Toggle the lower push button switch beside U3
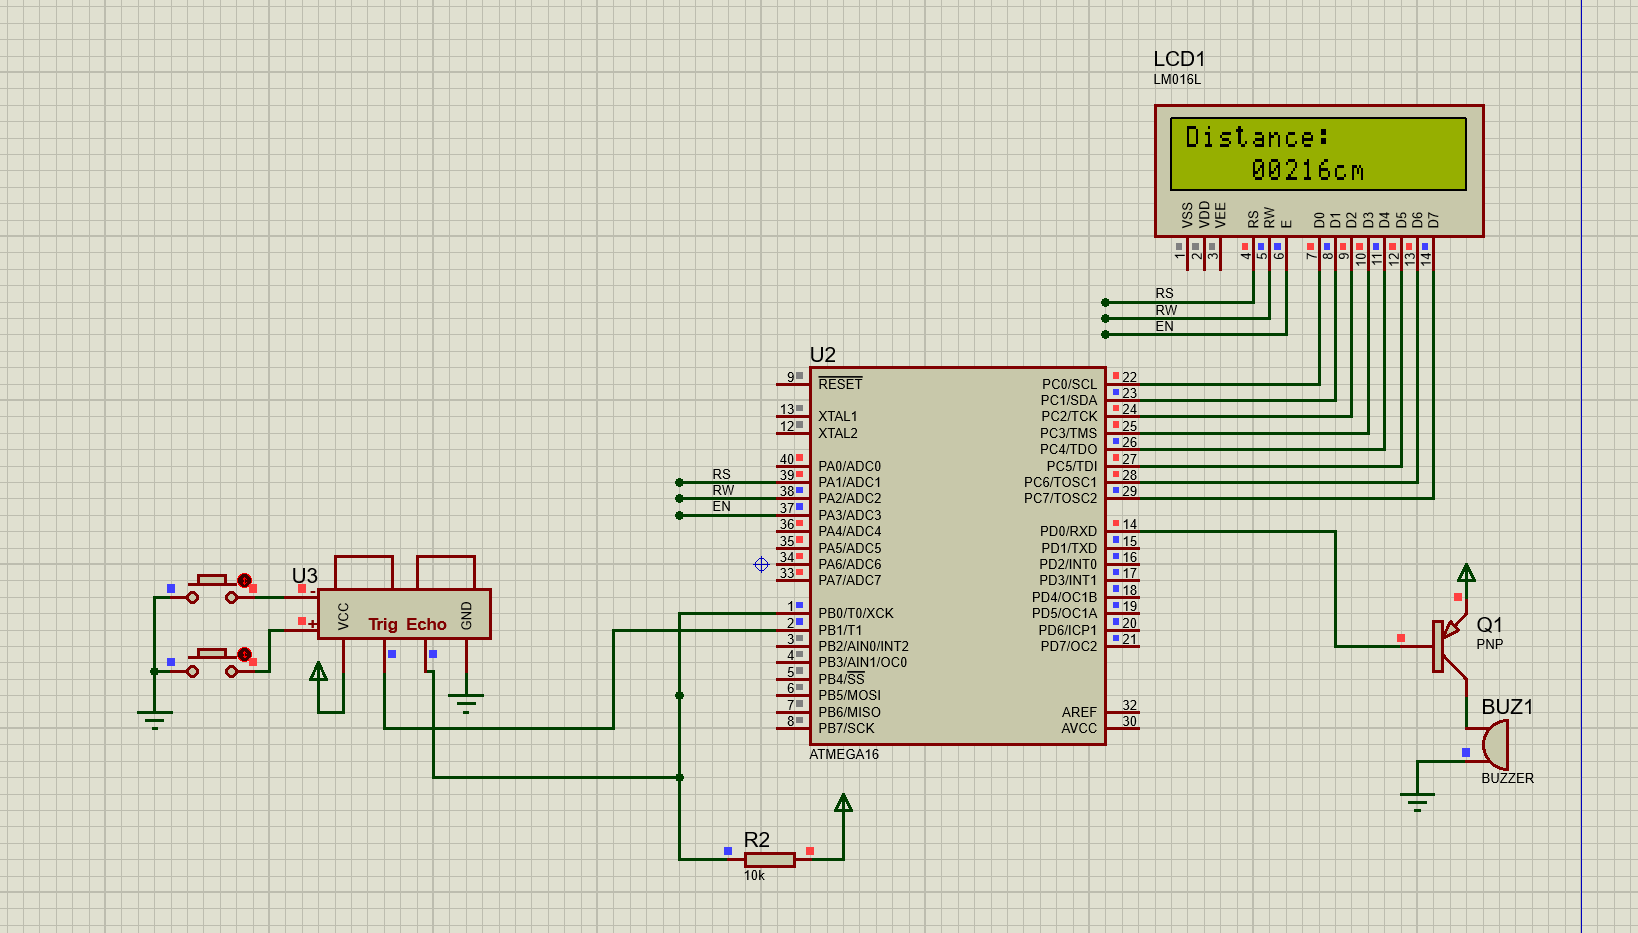Viewport: 1638px width, 933px height. point(212,662)
